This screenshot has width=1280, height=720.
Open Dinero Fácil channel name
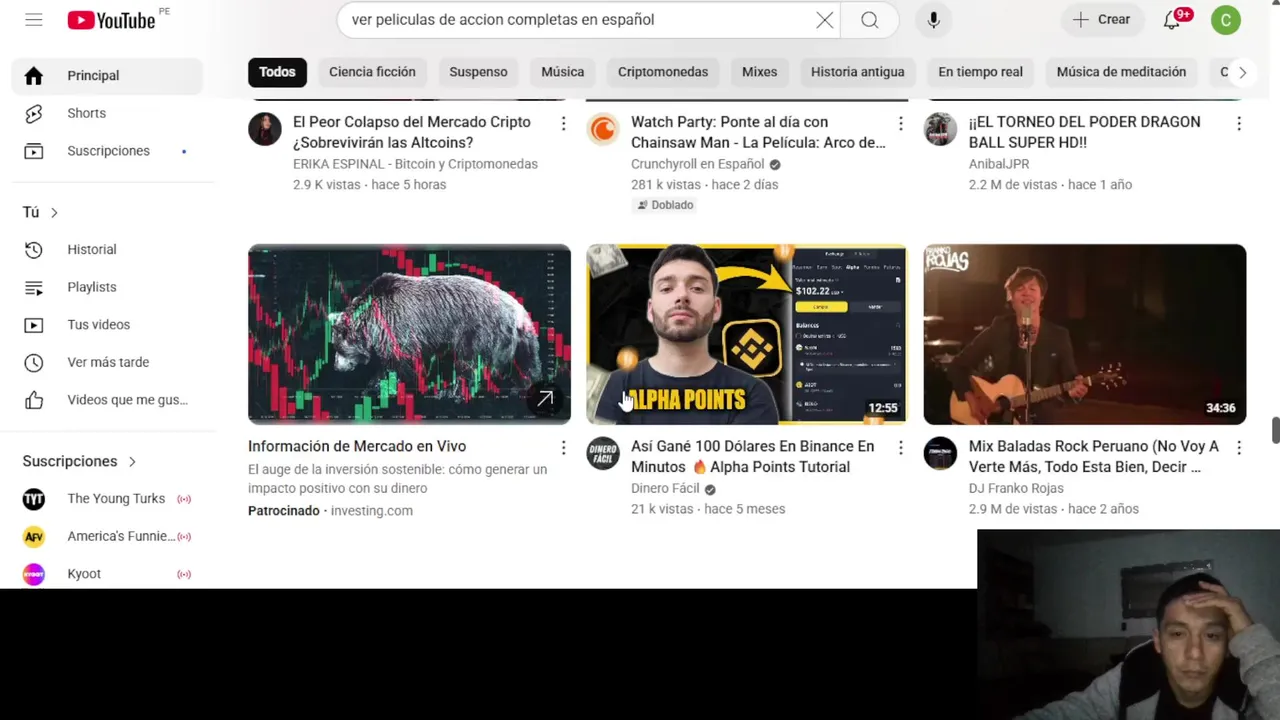(665, 488)
